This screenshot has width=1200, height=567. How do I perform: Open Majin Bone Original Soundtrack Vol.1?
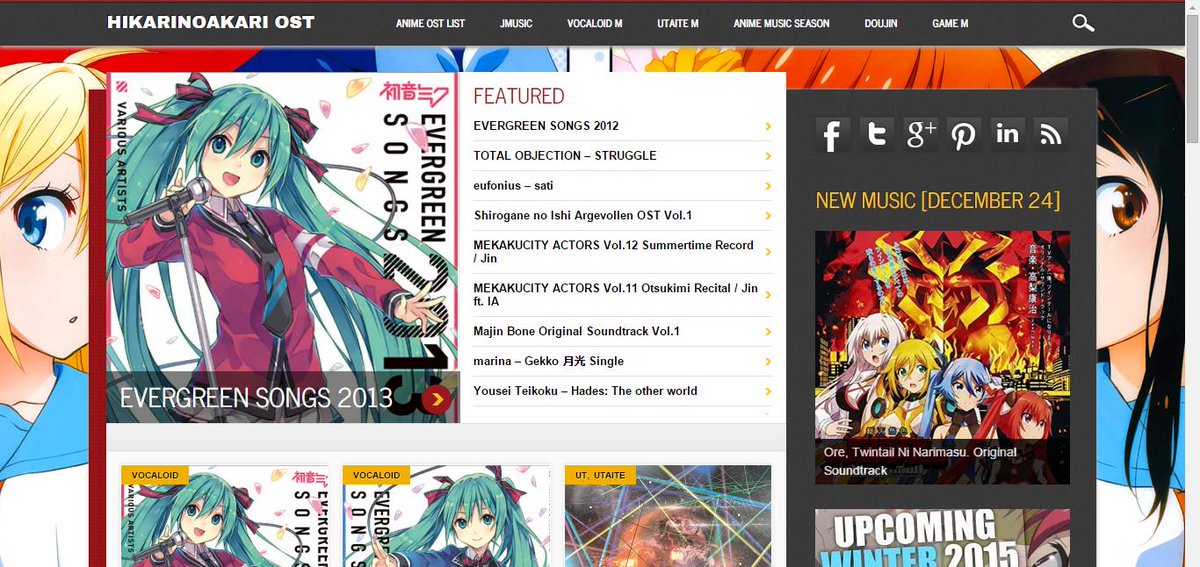tap(577, 331)
